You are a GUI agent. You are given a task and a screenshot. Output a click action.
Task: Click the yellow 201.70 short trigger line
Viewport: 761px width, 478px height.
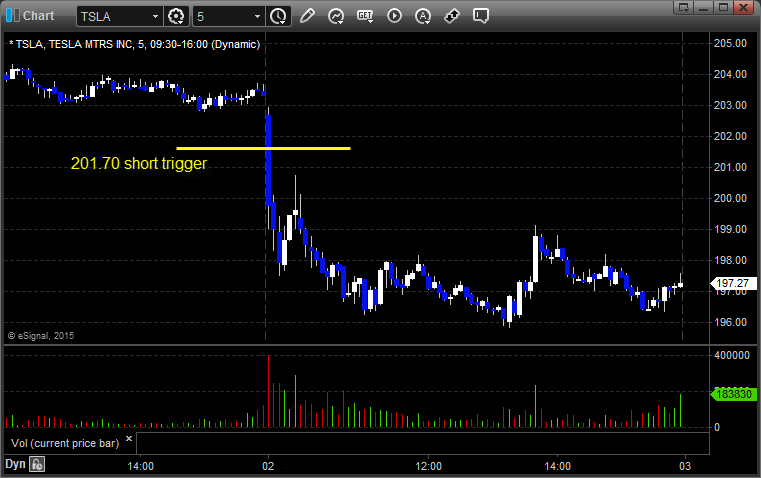pos(263,148)
